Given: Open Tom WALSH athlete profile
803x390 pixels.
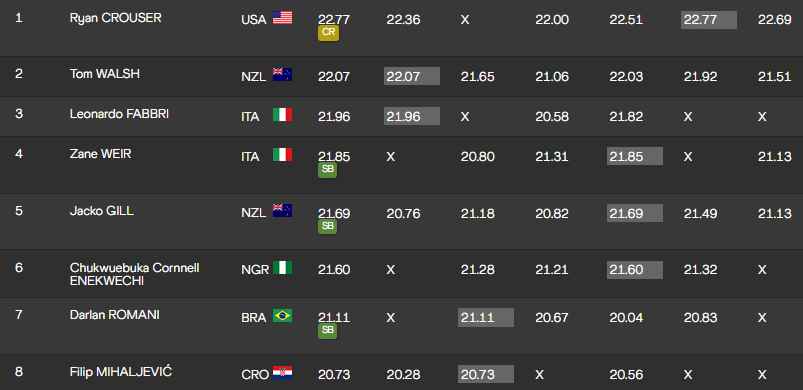Looking at the screenshot, I should point(105,74).
